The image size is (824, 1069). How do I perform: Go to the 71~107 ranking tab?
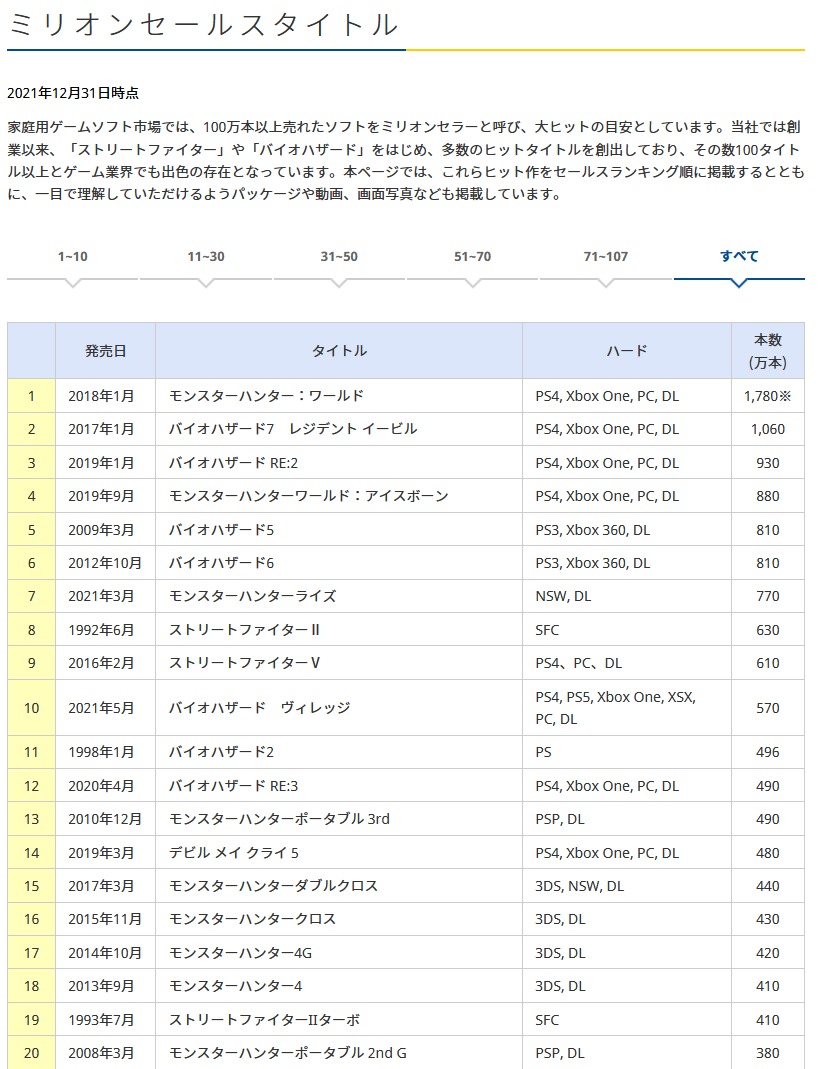605,256
